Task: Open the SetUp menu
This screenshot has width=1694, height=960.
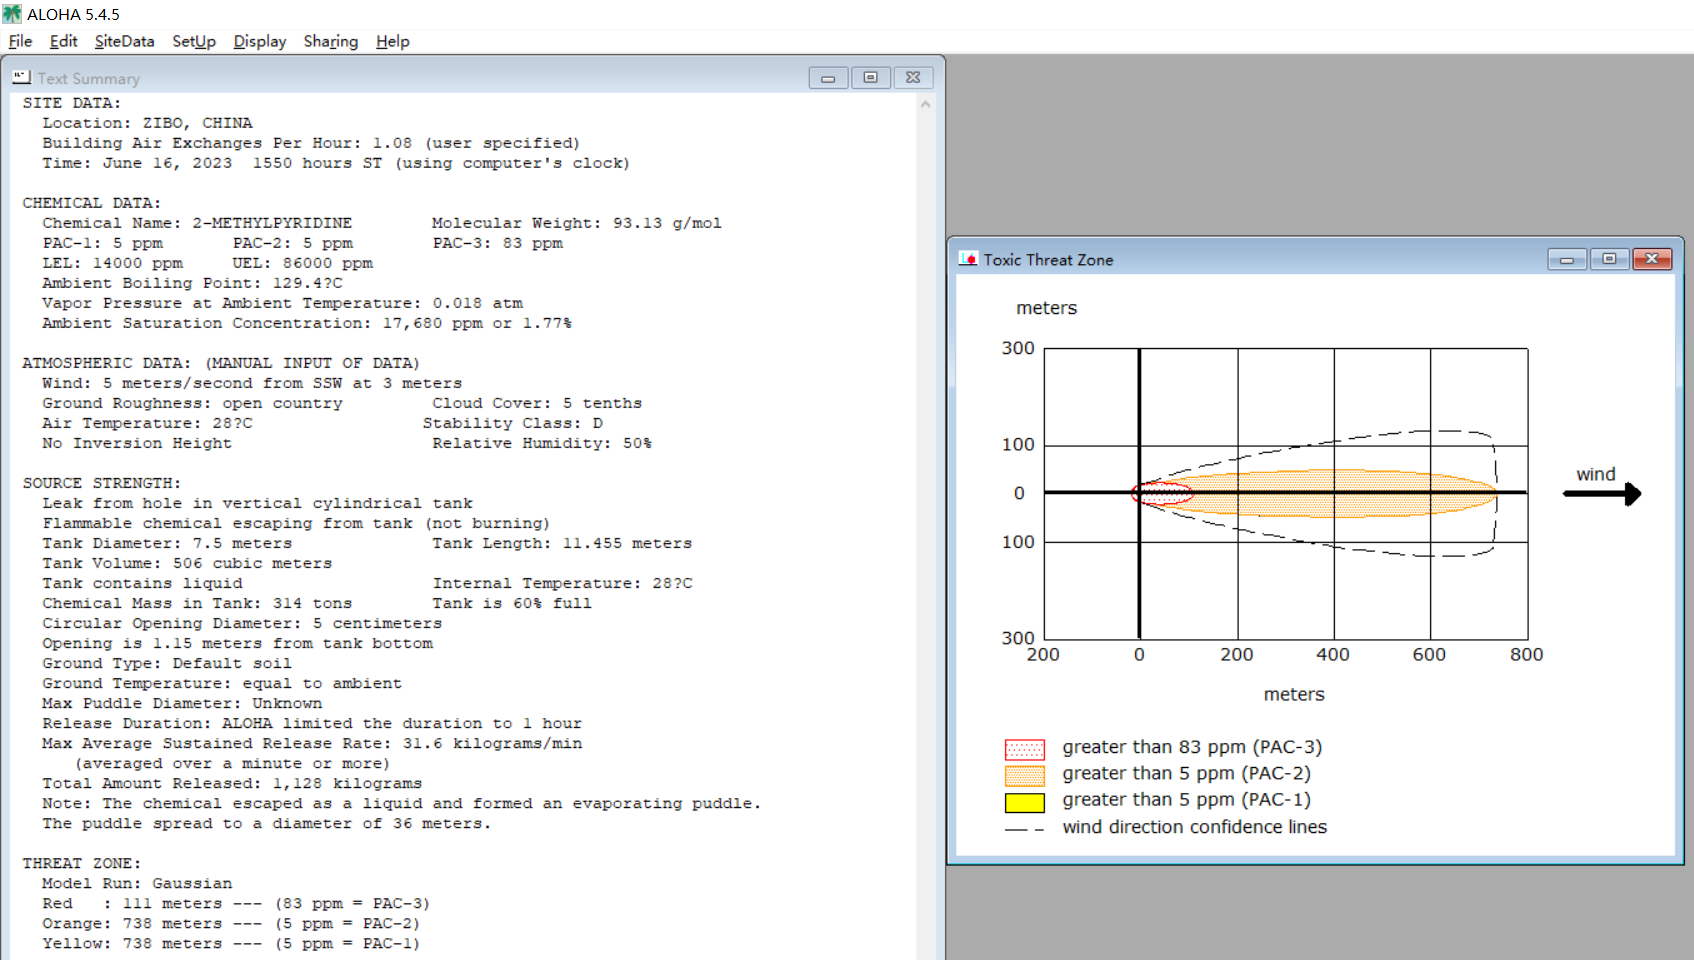Action: coord(194,41)
